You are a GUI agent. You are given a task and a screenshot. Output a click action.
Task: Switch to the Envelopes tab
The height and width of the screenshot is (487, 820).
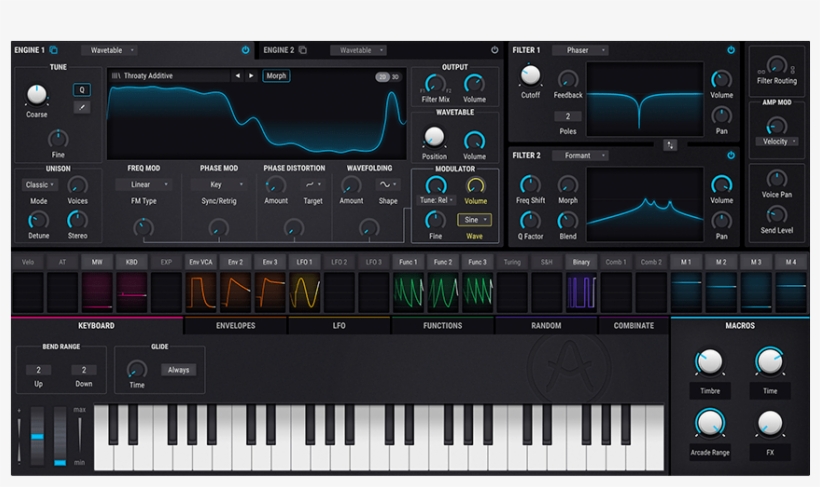tap(235, 326)
